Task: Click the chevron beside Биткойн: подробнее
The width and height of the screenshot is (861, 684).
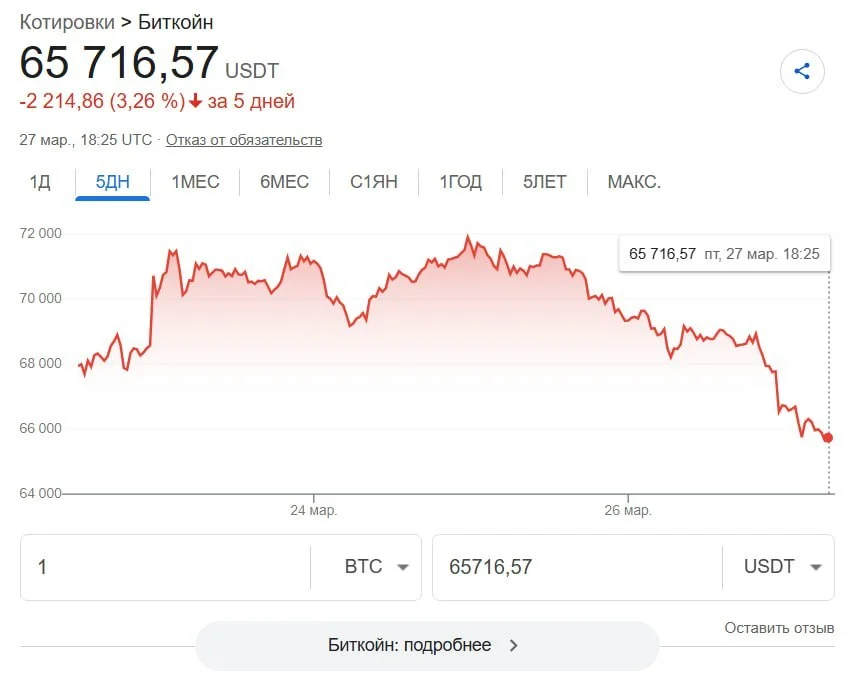Action: coord(514,646)
